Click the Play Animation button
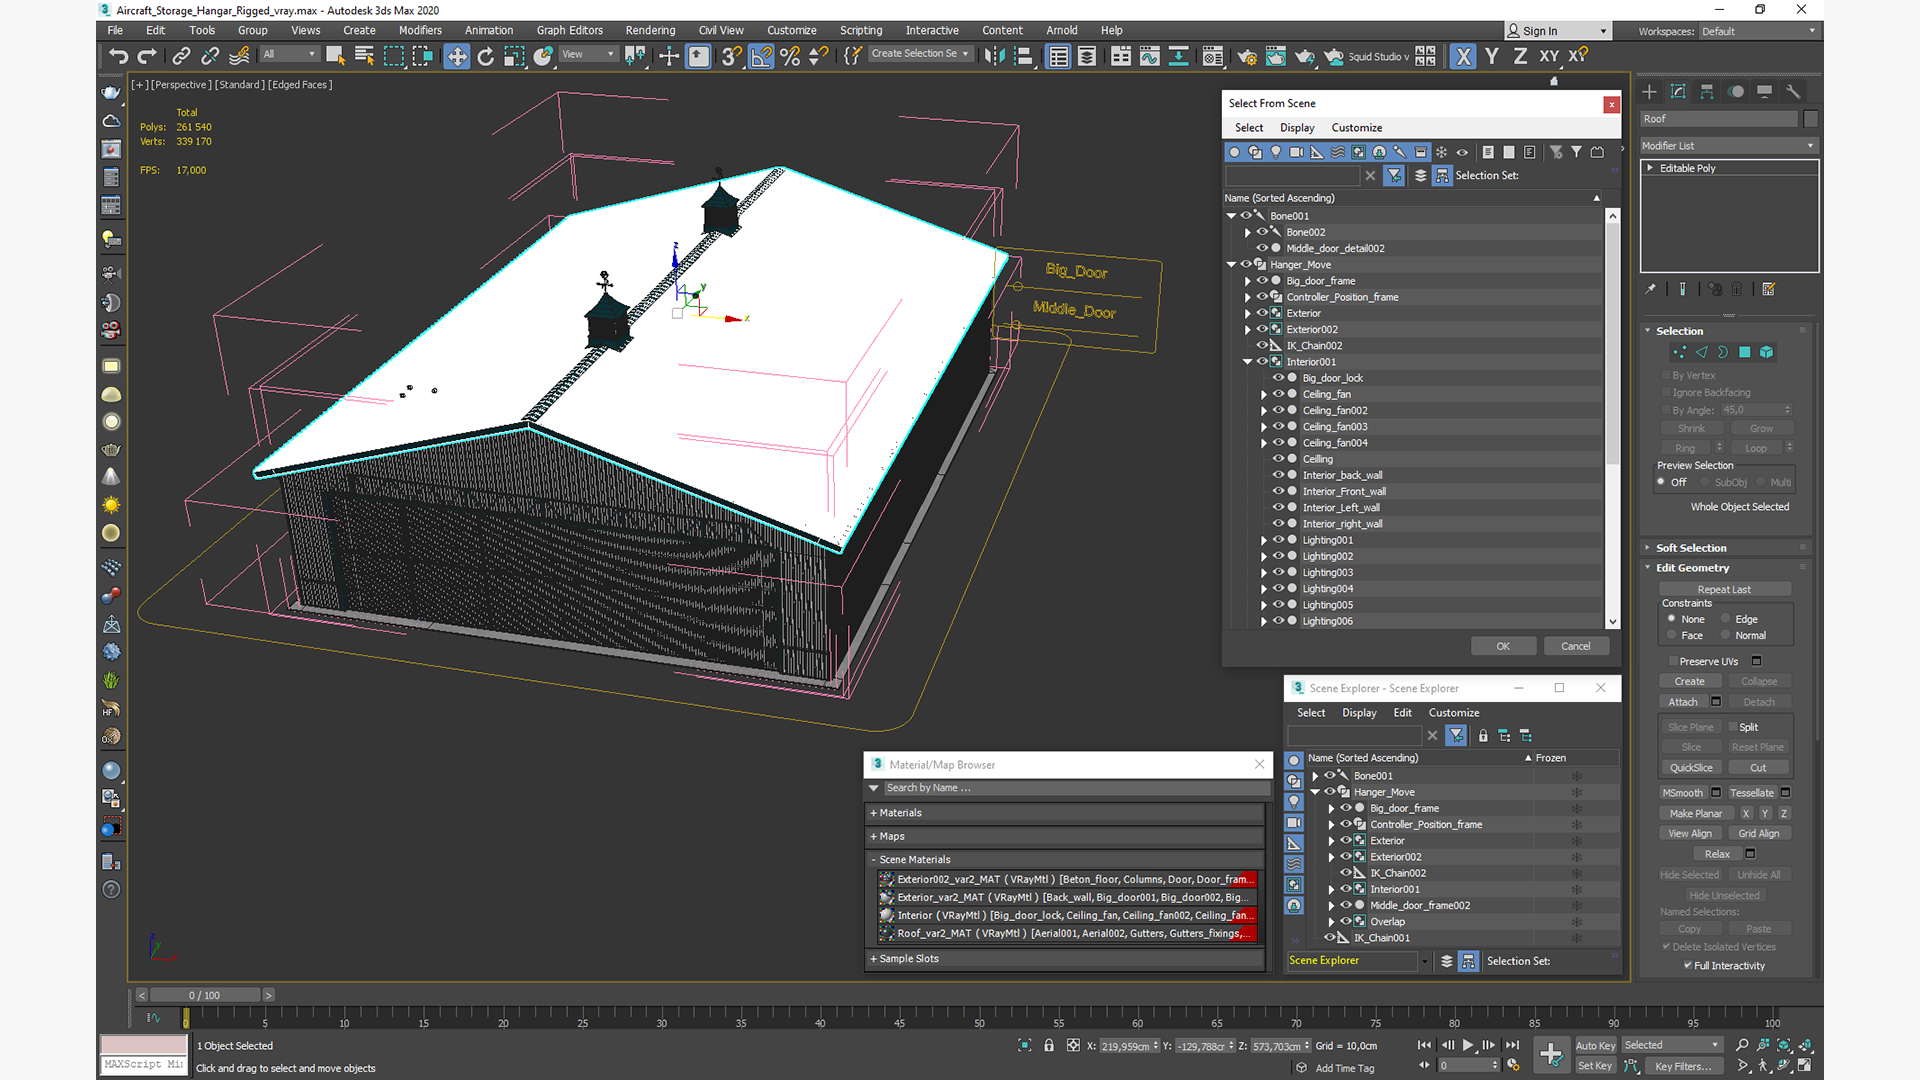 tap(1468, 1045)
